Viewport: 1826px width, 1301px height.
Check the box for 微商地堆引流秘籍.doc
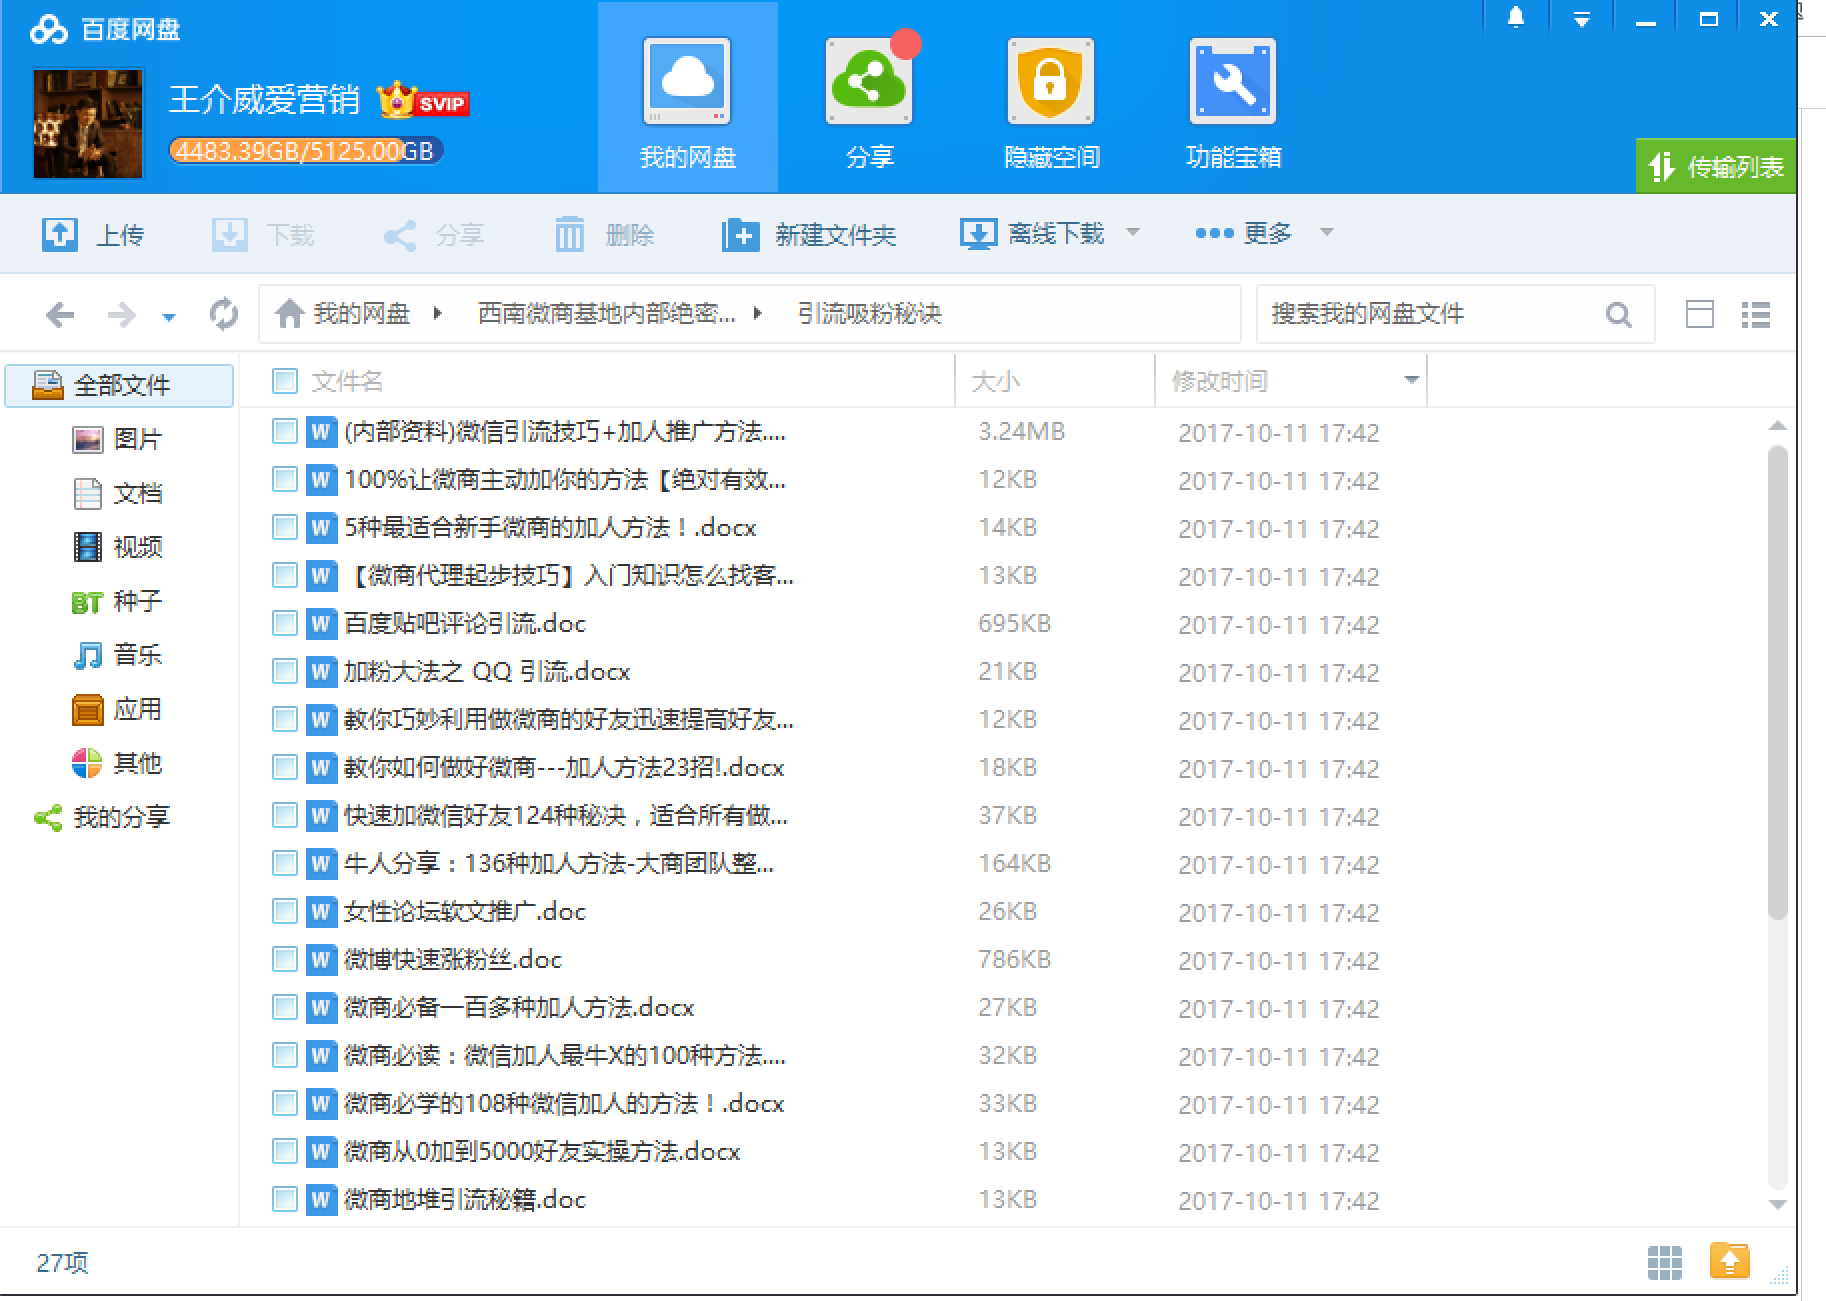tap(285, 1199)
